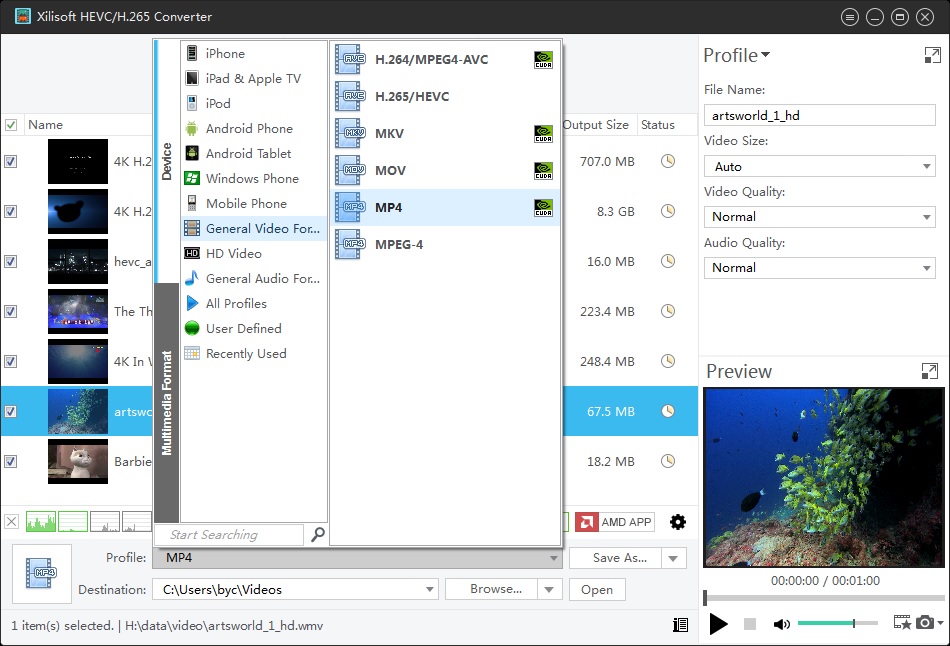Click the artsworld_1_hd video thumbnail

pyautogui.click(x=77, y=411)
